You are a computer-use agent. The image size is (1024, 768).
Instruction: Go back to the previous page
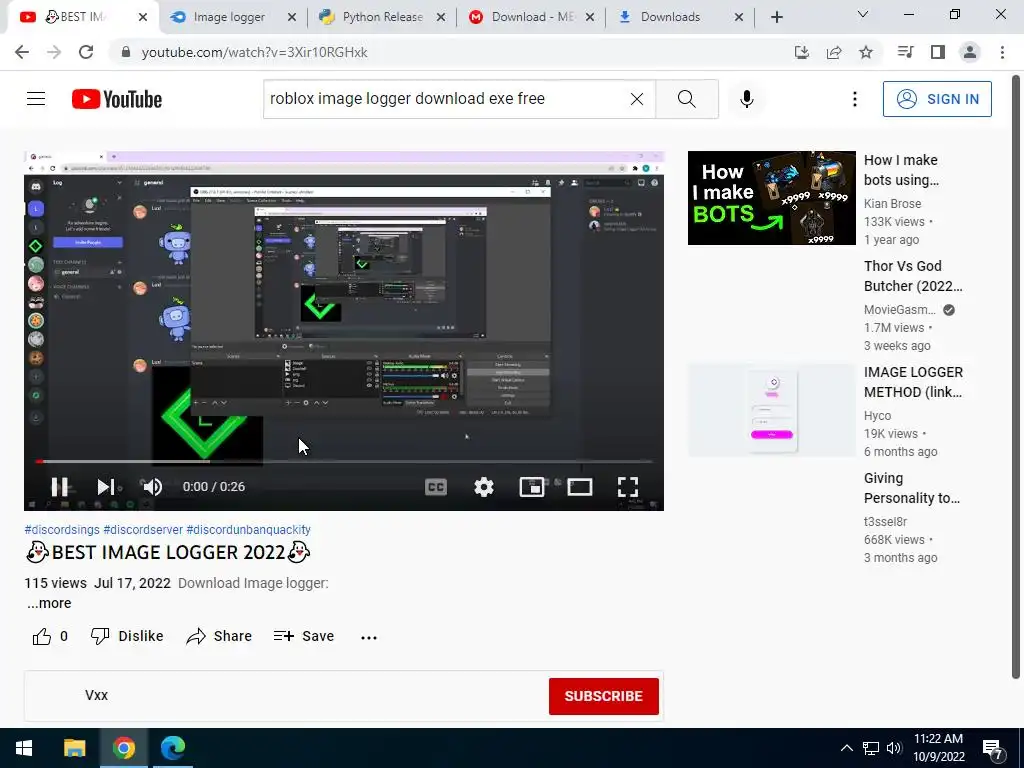coord(22,52)
